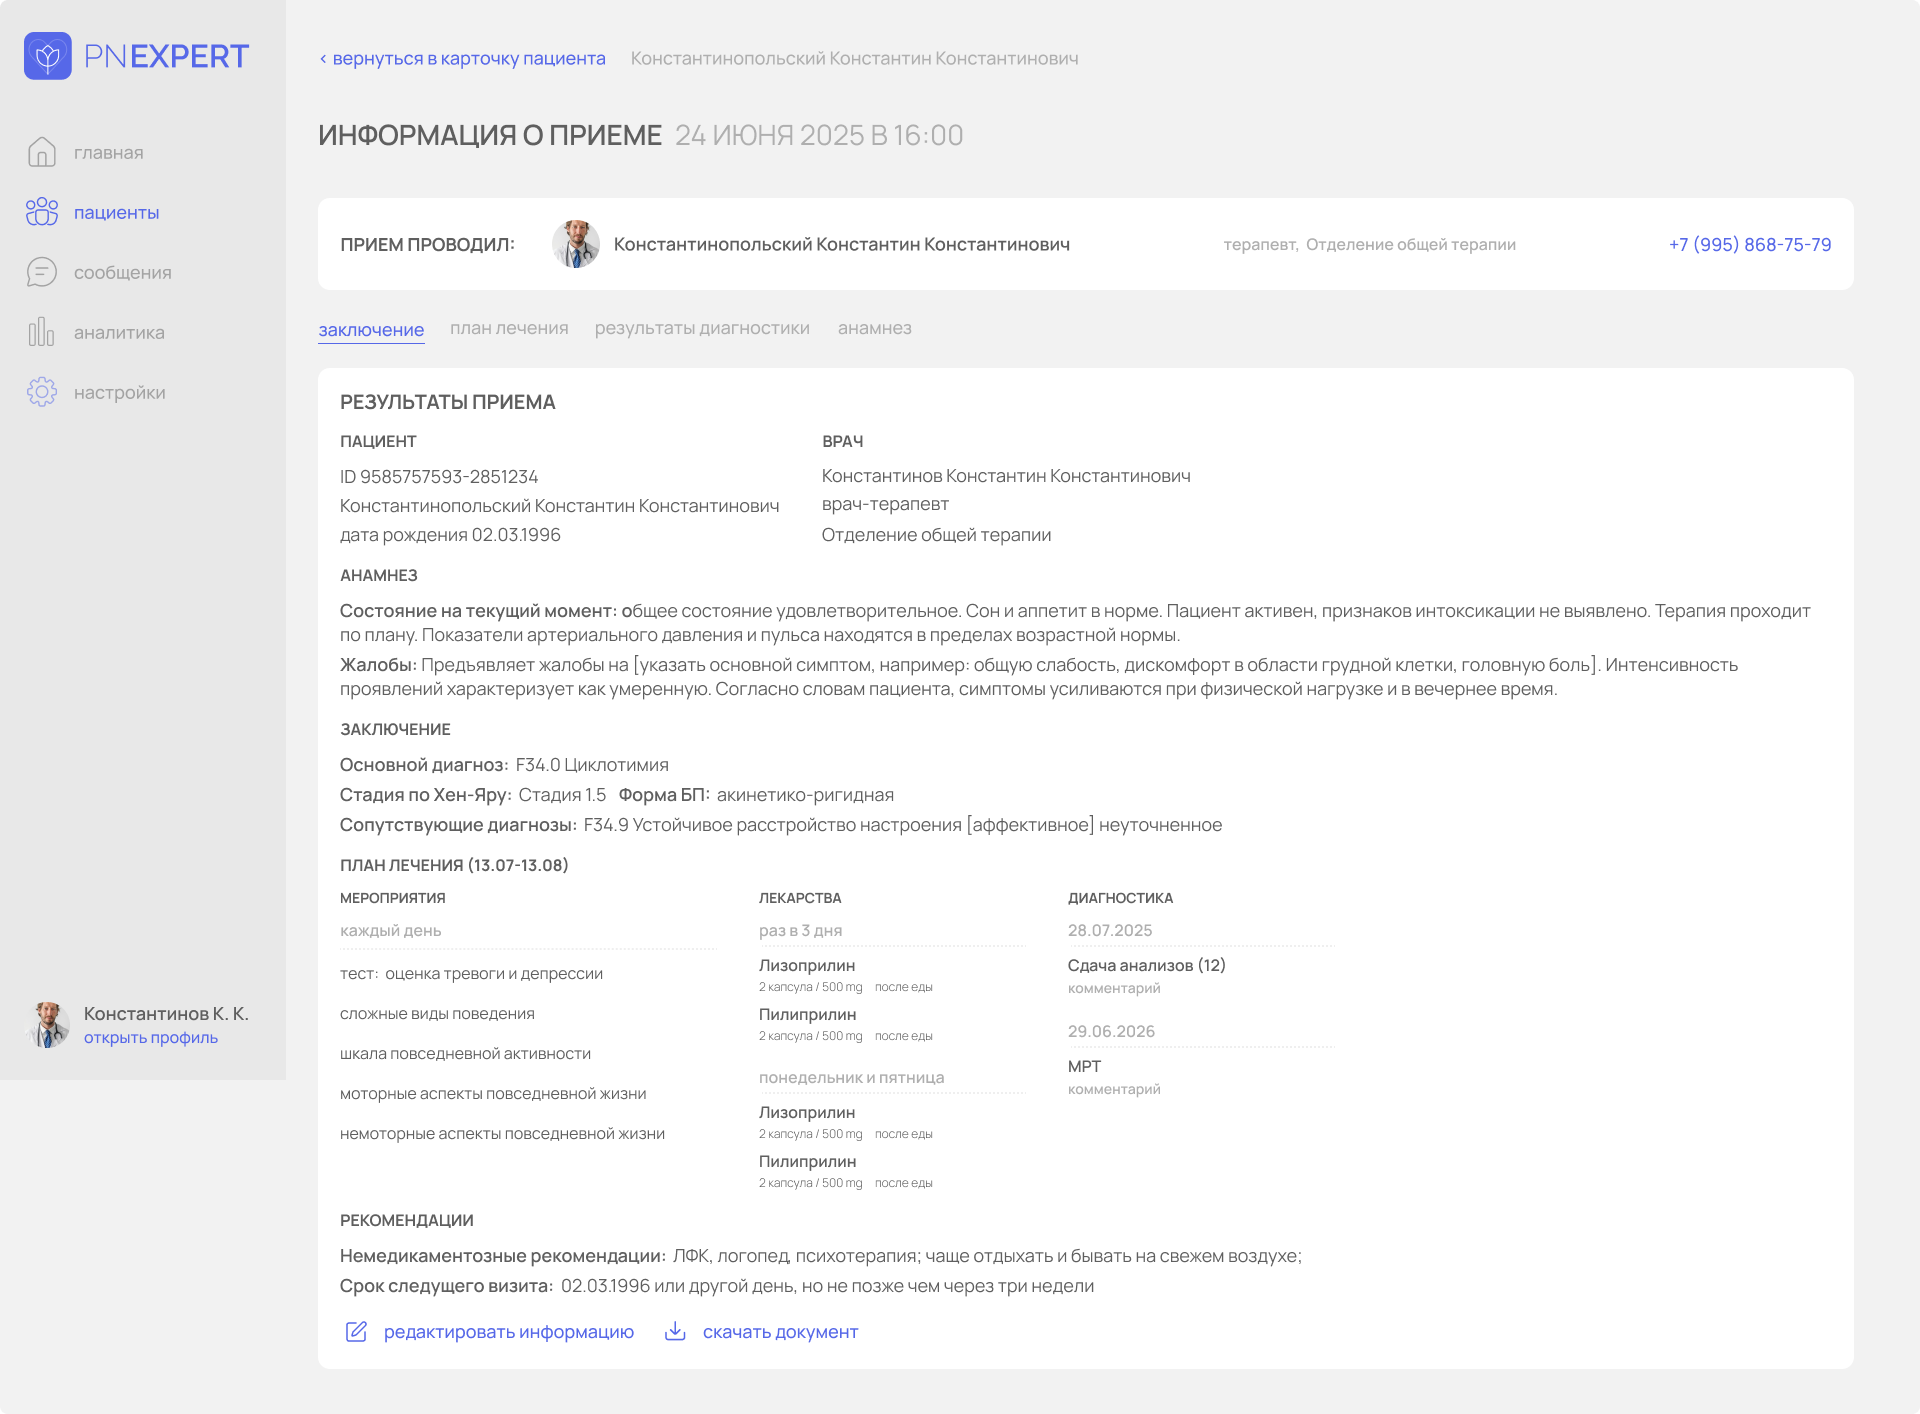
Task: Click the analytics bar chart icon
Action: (x=42, y=332)
